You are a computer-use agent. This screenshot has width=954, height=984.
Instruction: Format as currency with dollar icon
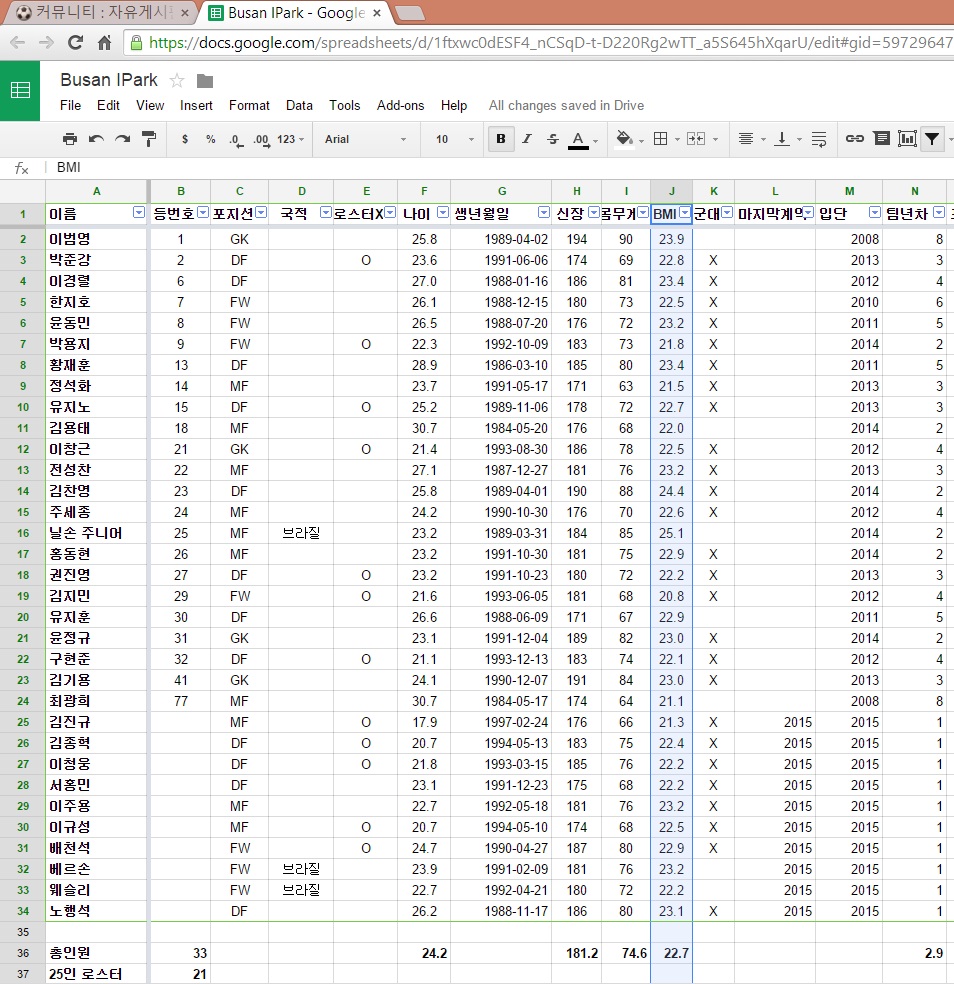(185, 139)
